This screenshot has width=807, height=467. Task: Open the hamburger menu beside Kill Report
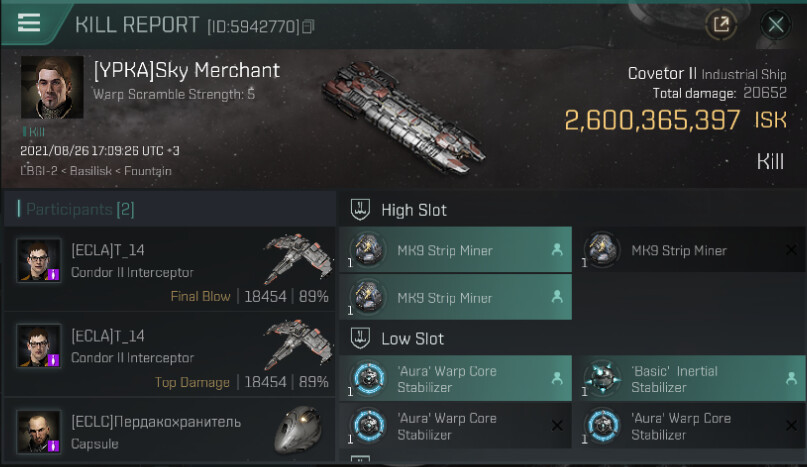point(29,23)
